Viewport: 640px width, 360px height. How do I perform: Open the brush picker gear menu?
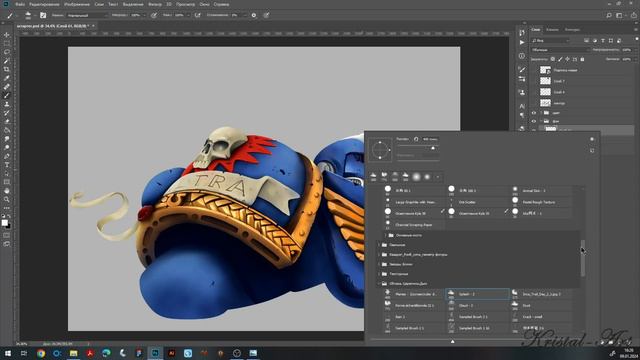click(x=592, y=139)
